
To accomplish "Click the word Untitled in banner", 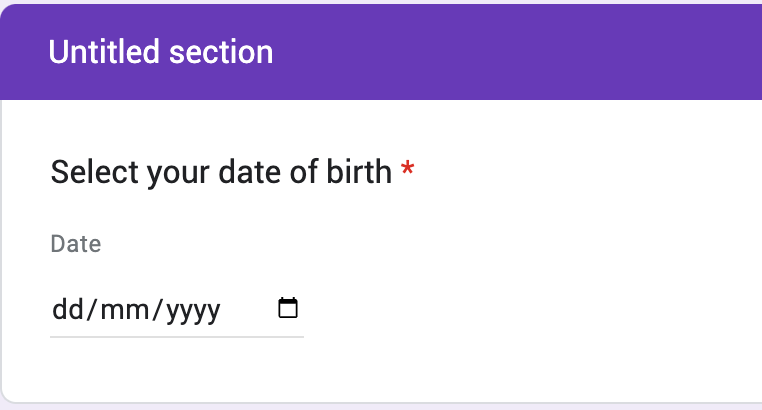I will [104, 52].
